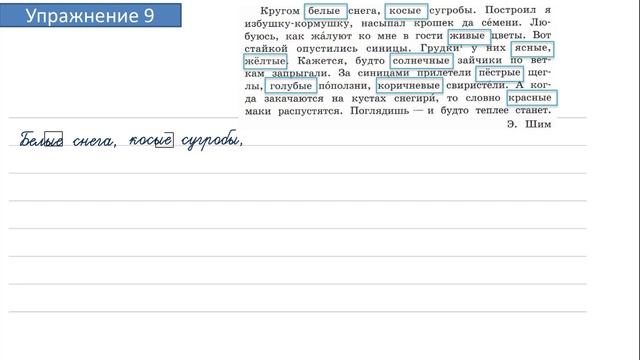Select boxed word 'коричневые' in the passage
The width and height of the screenshot is (640, 360).
tap(409, 86)
